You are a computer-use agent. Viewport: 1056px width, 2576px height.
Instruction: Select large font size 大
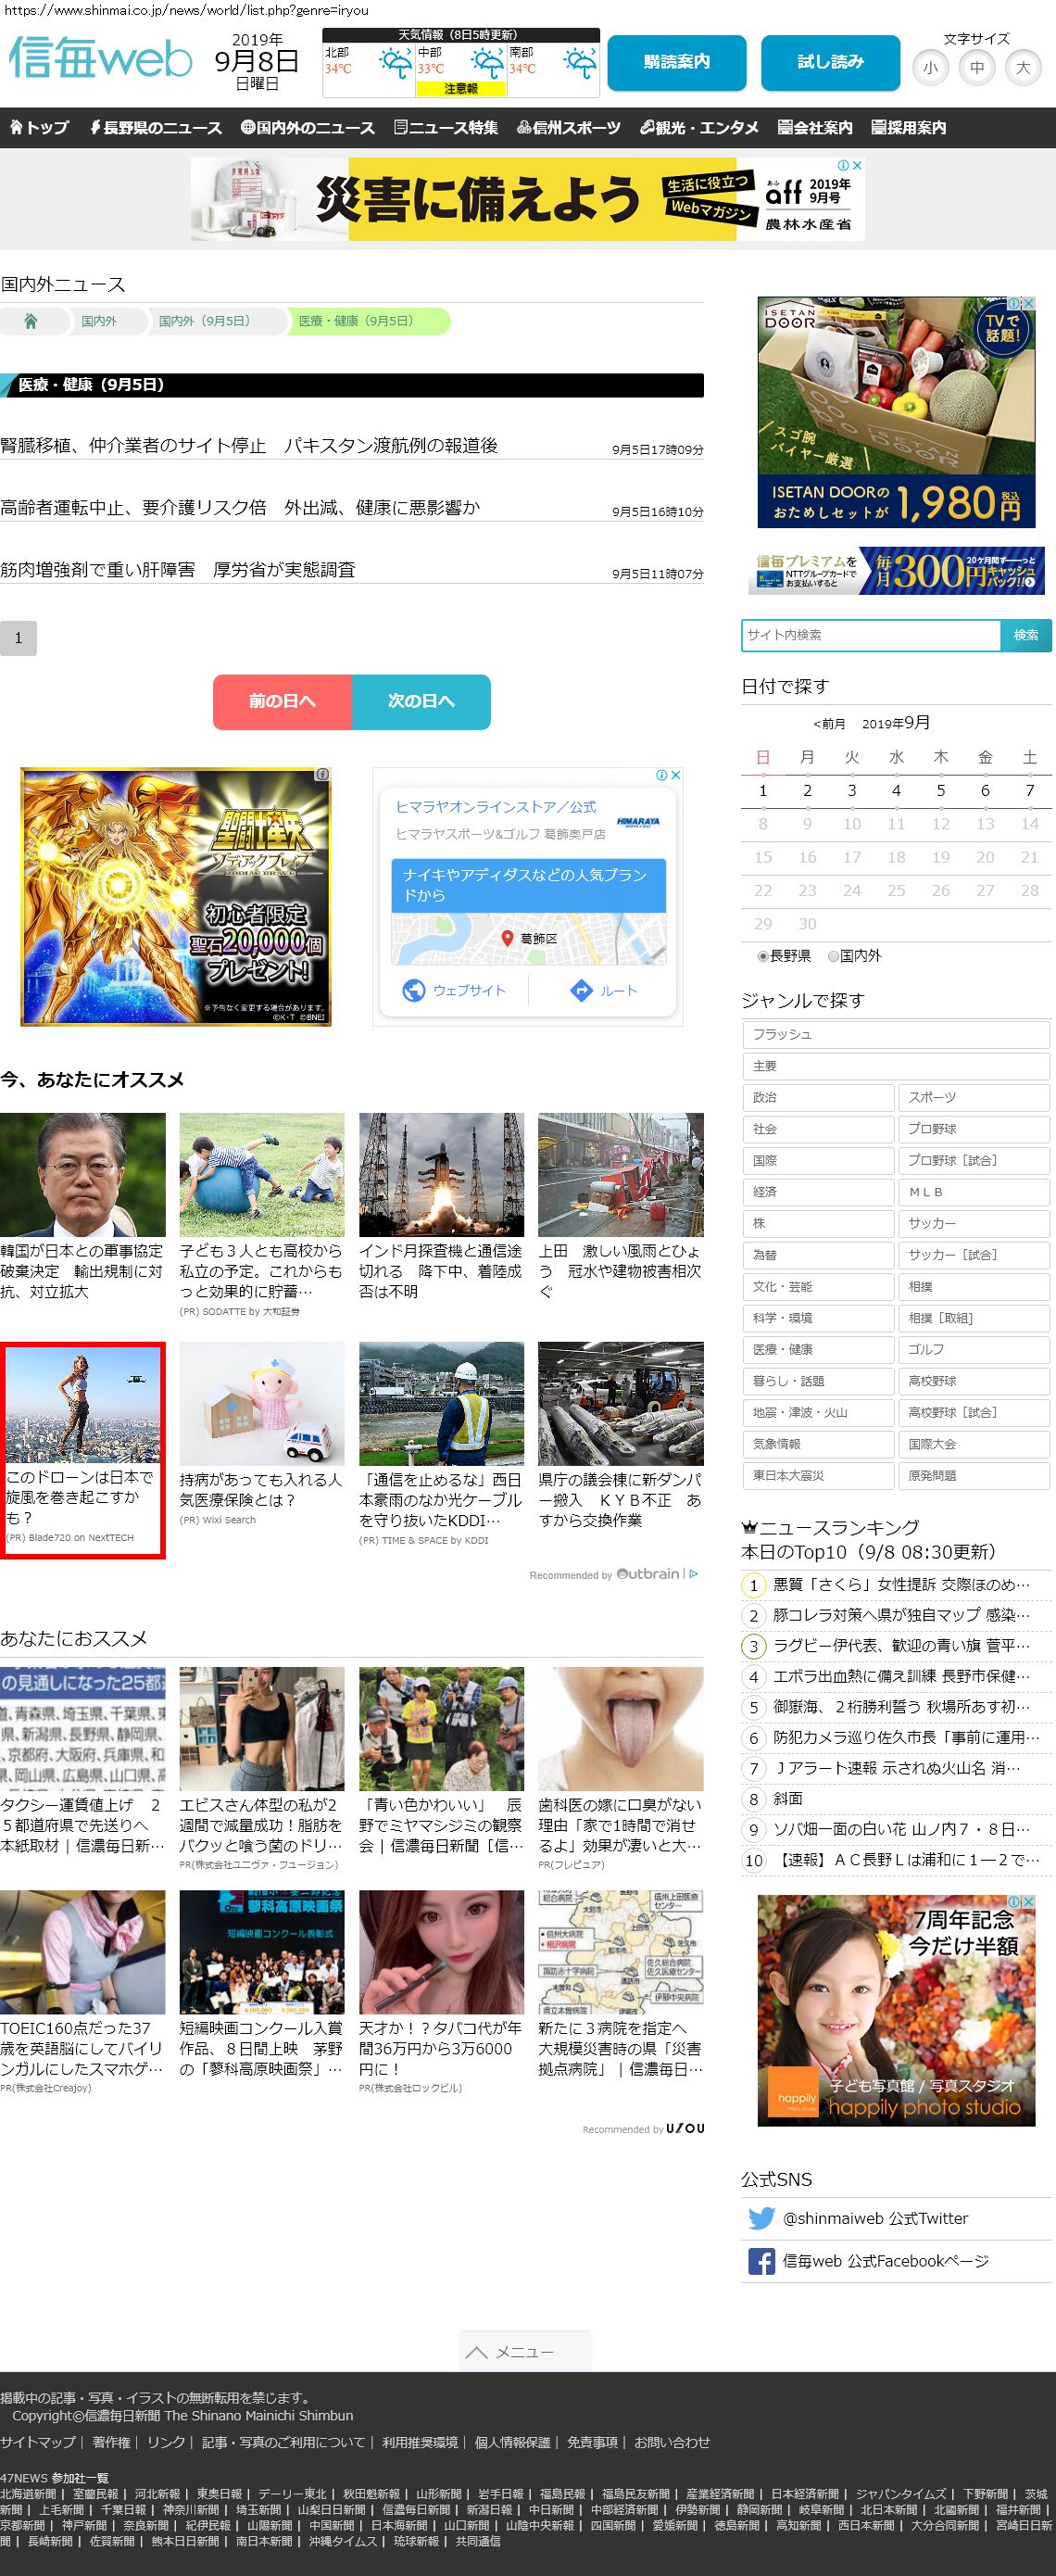pos(1023,67)
